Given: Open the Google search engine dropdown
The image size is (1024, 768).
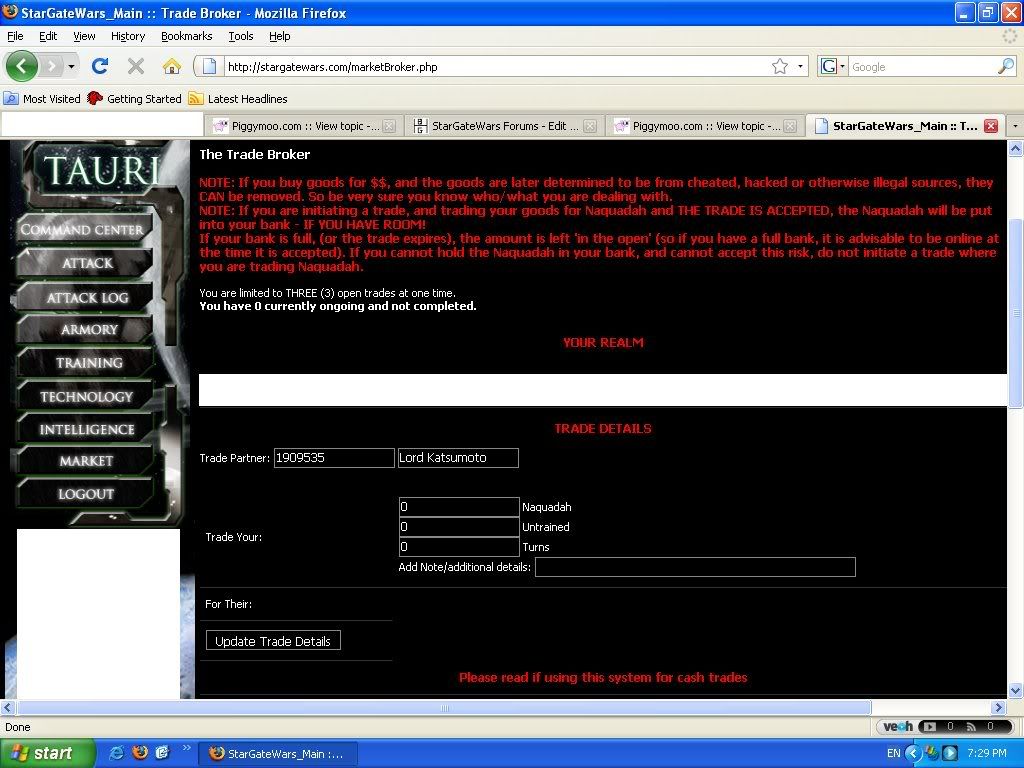Looking at the screenshot, I should click(x=833, y=67).
